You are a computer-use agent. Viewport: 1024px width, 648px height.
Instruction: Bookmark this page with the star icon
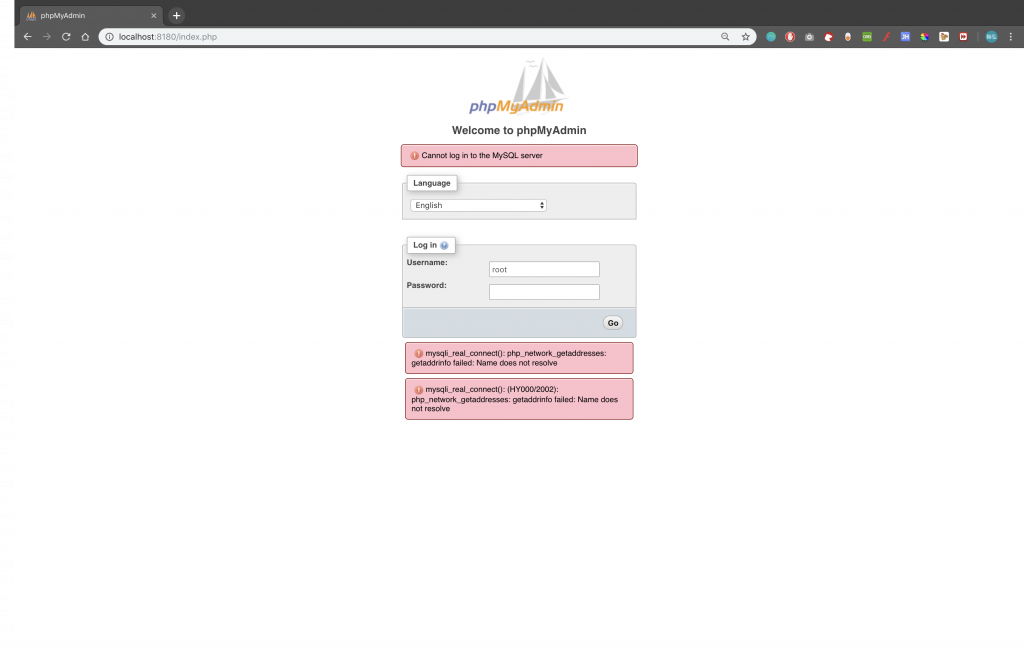[x=745, y=37]
